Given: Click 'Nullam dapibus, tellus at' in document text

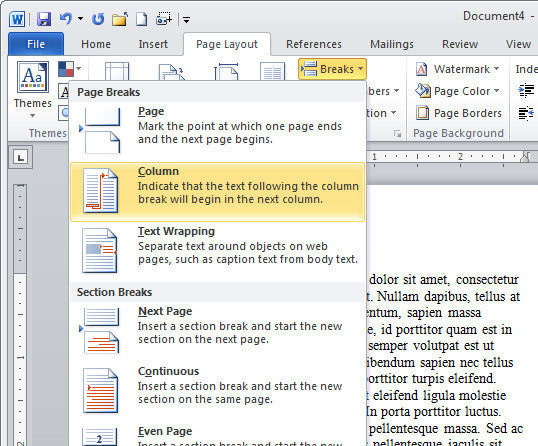Looking at the screenshot, I should point(448,296).
